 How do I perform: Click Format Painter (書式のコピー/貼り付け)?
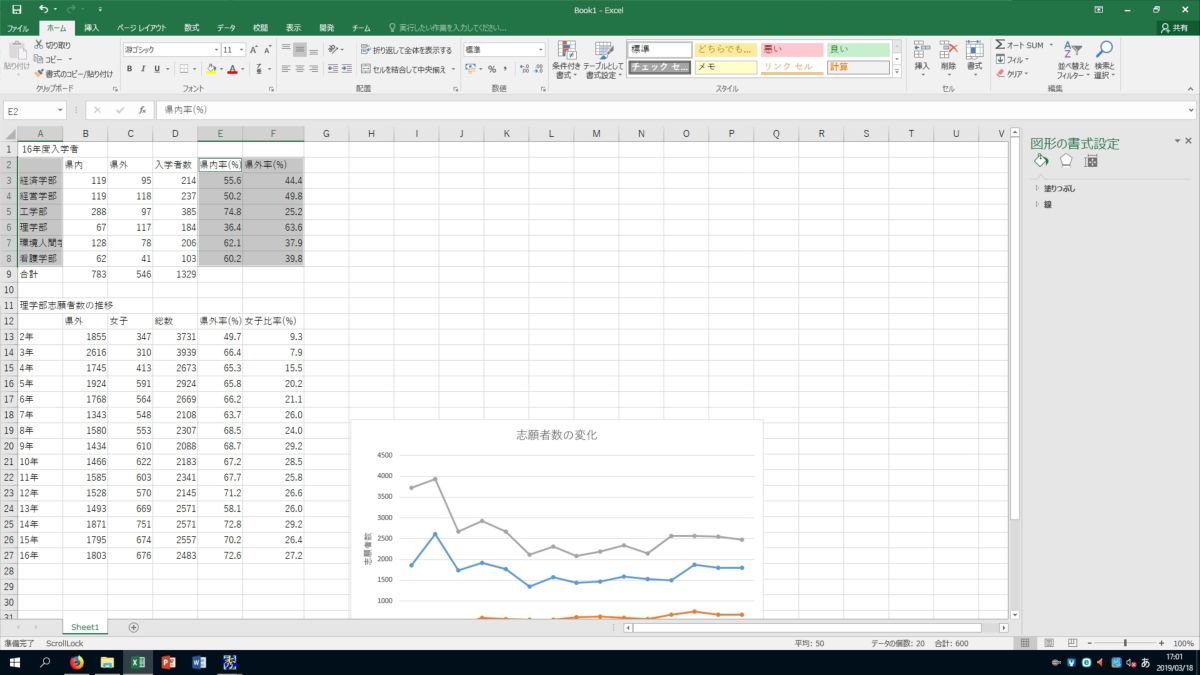[x=73, y=73]
